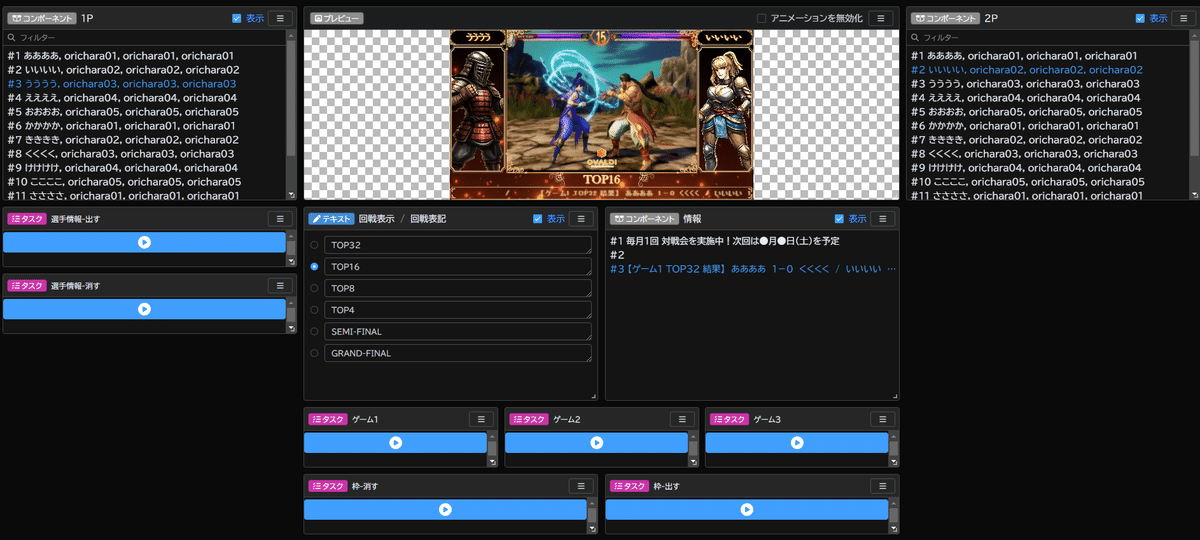Click the タスク badge of ゲーム1 panel
The image size is (1200, 540).
pyautogui.click(x=328, y=419)
